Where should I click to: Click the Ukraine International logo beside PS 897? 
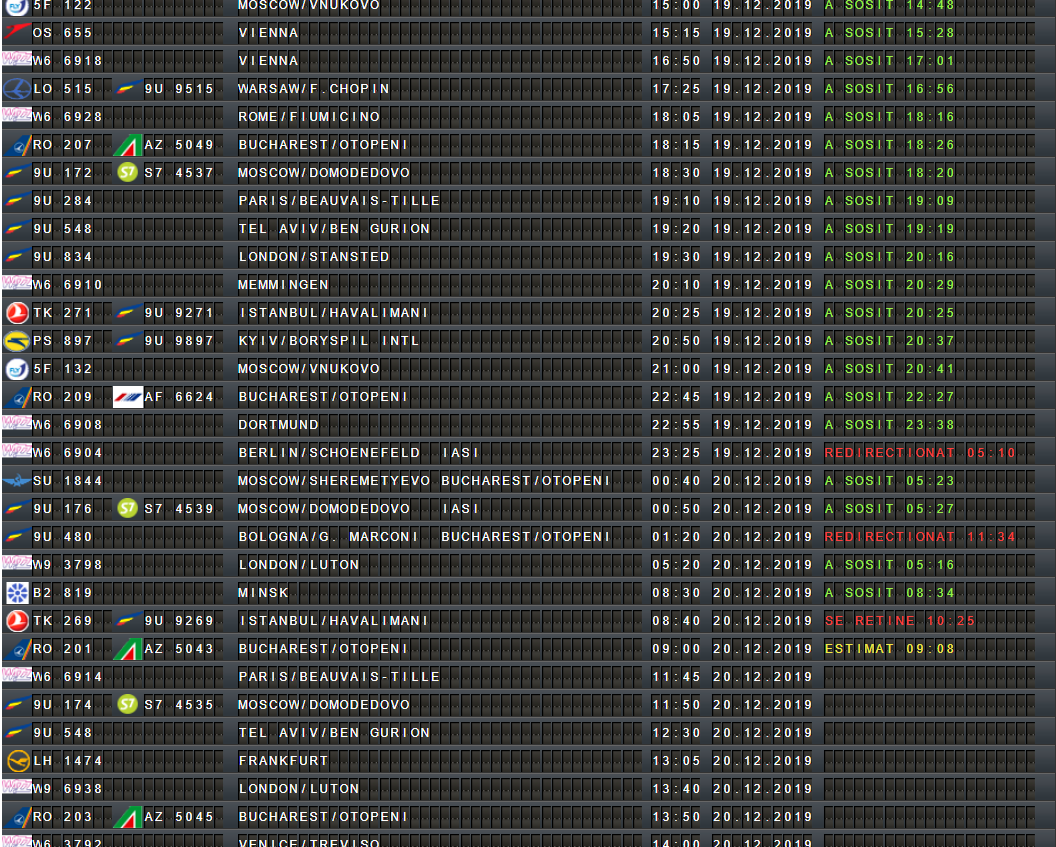(x=16, y=341)
